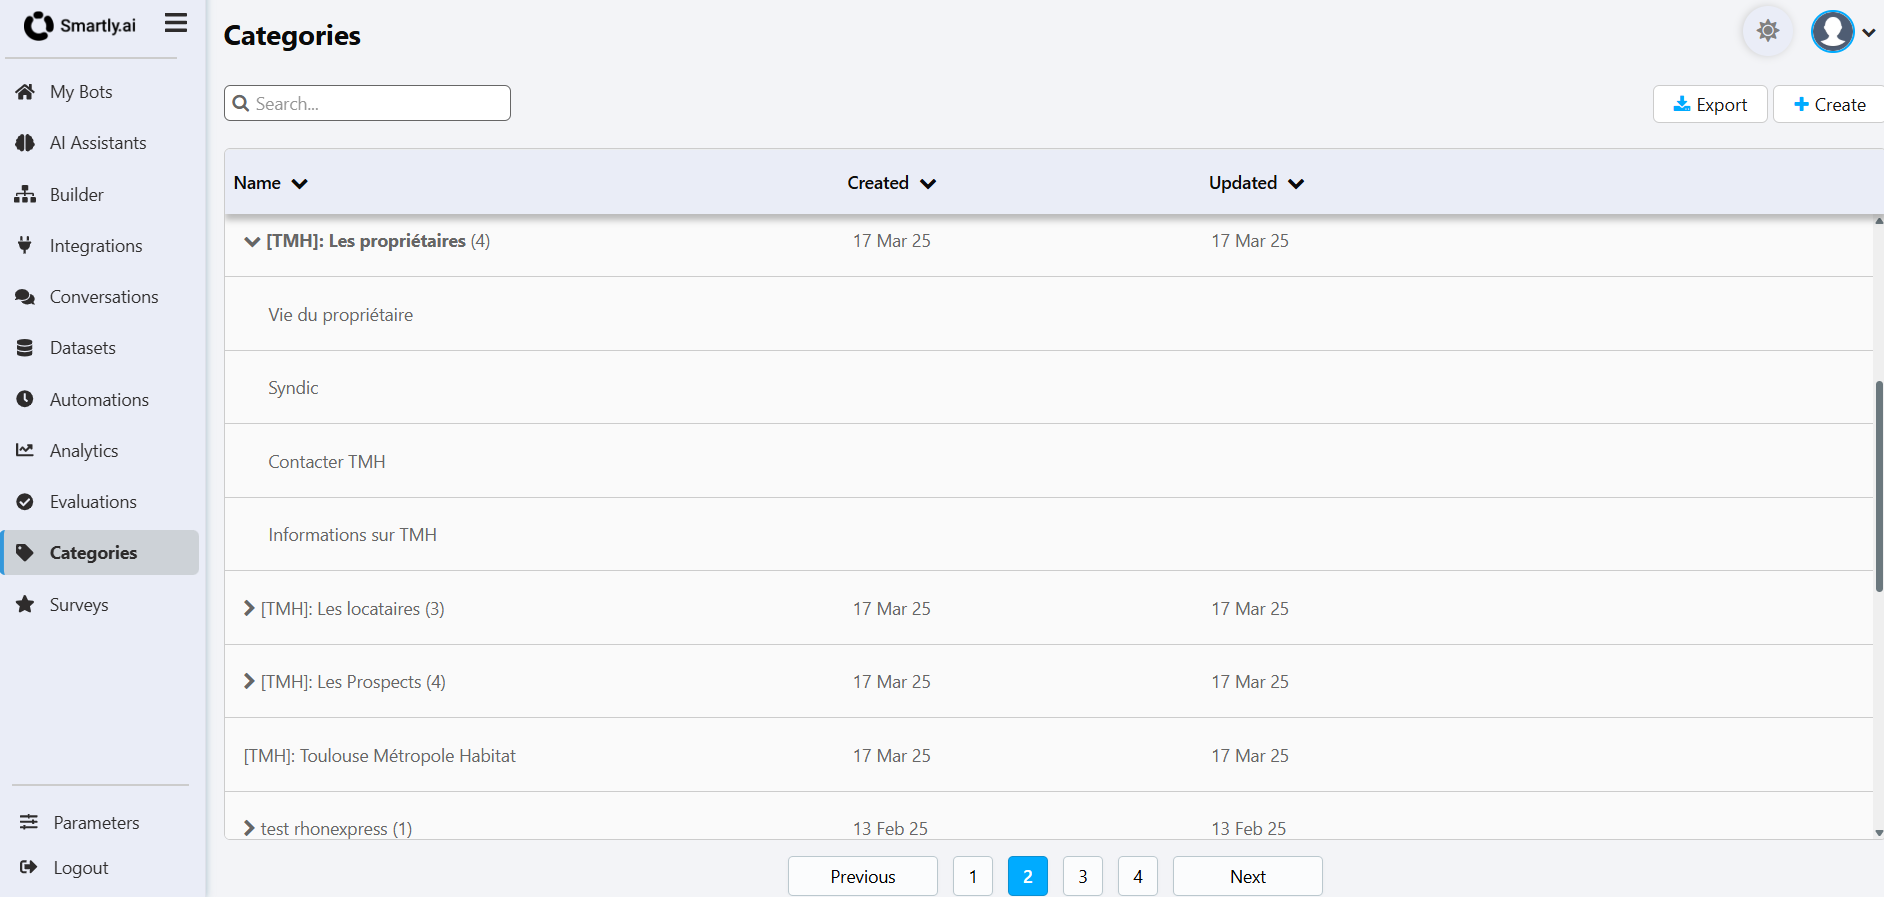The width and height of the screenshot is (1884, 897).
Task: Click the Smartly.ai logo
Action: coord(80,26)
